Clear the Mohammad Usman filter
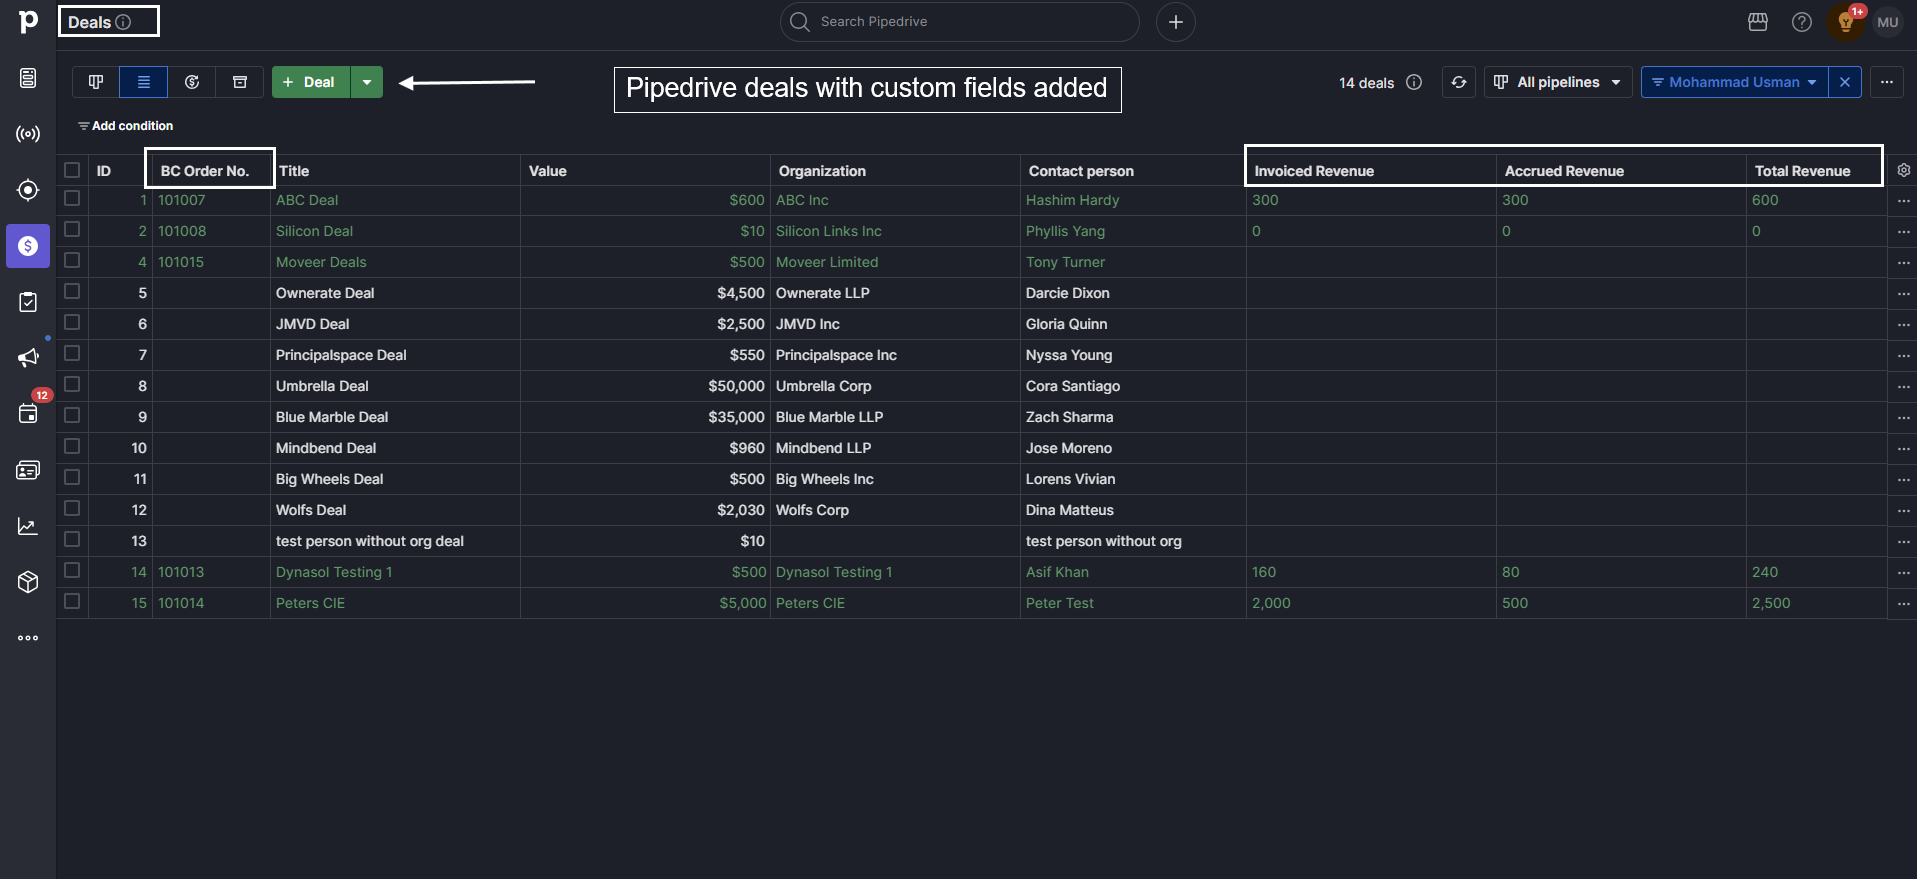Image resolution: width=1917 pixels, height=879 pixels. 1845,82
